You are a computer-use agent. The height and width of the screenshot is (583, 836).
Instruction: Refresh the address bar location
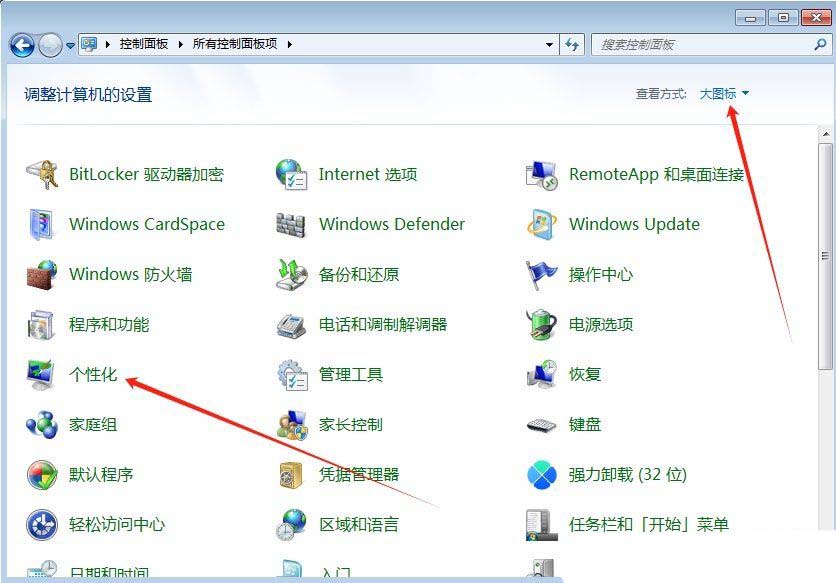point(572,45)
